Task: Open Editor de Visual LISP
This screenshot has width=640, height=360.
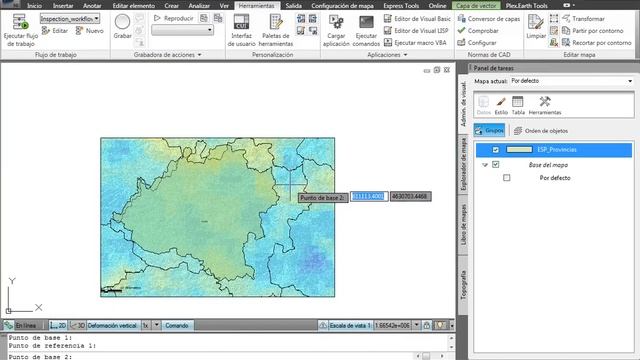Action: tap(416, 31)
